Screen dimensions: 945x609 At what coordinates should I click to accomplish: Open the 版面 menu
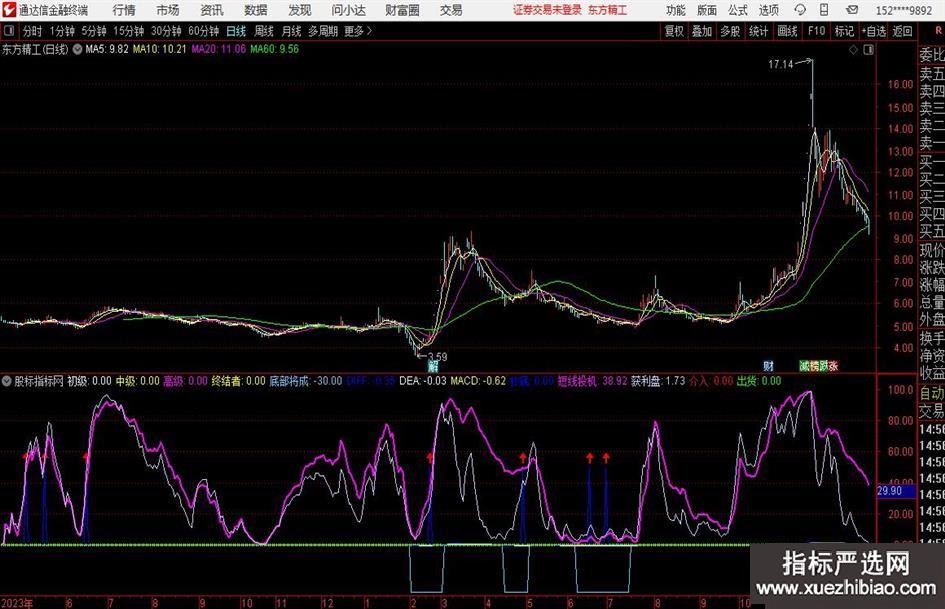pos(707,10)
